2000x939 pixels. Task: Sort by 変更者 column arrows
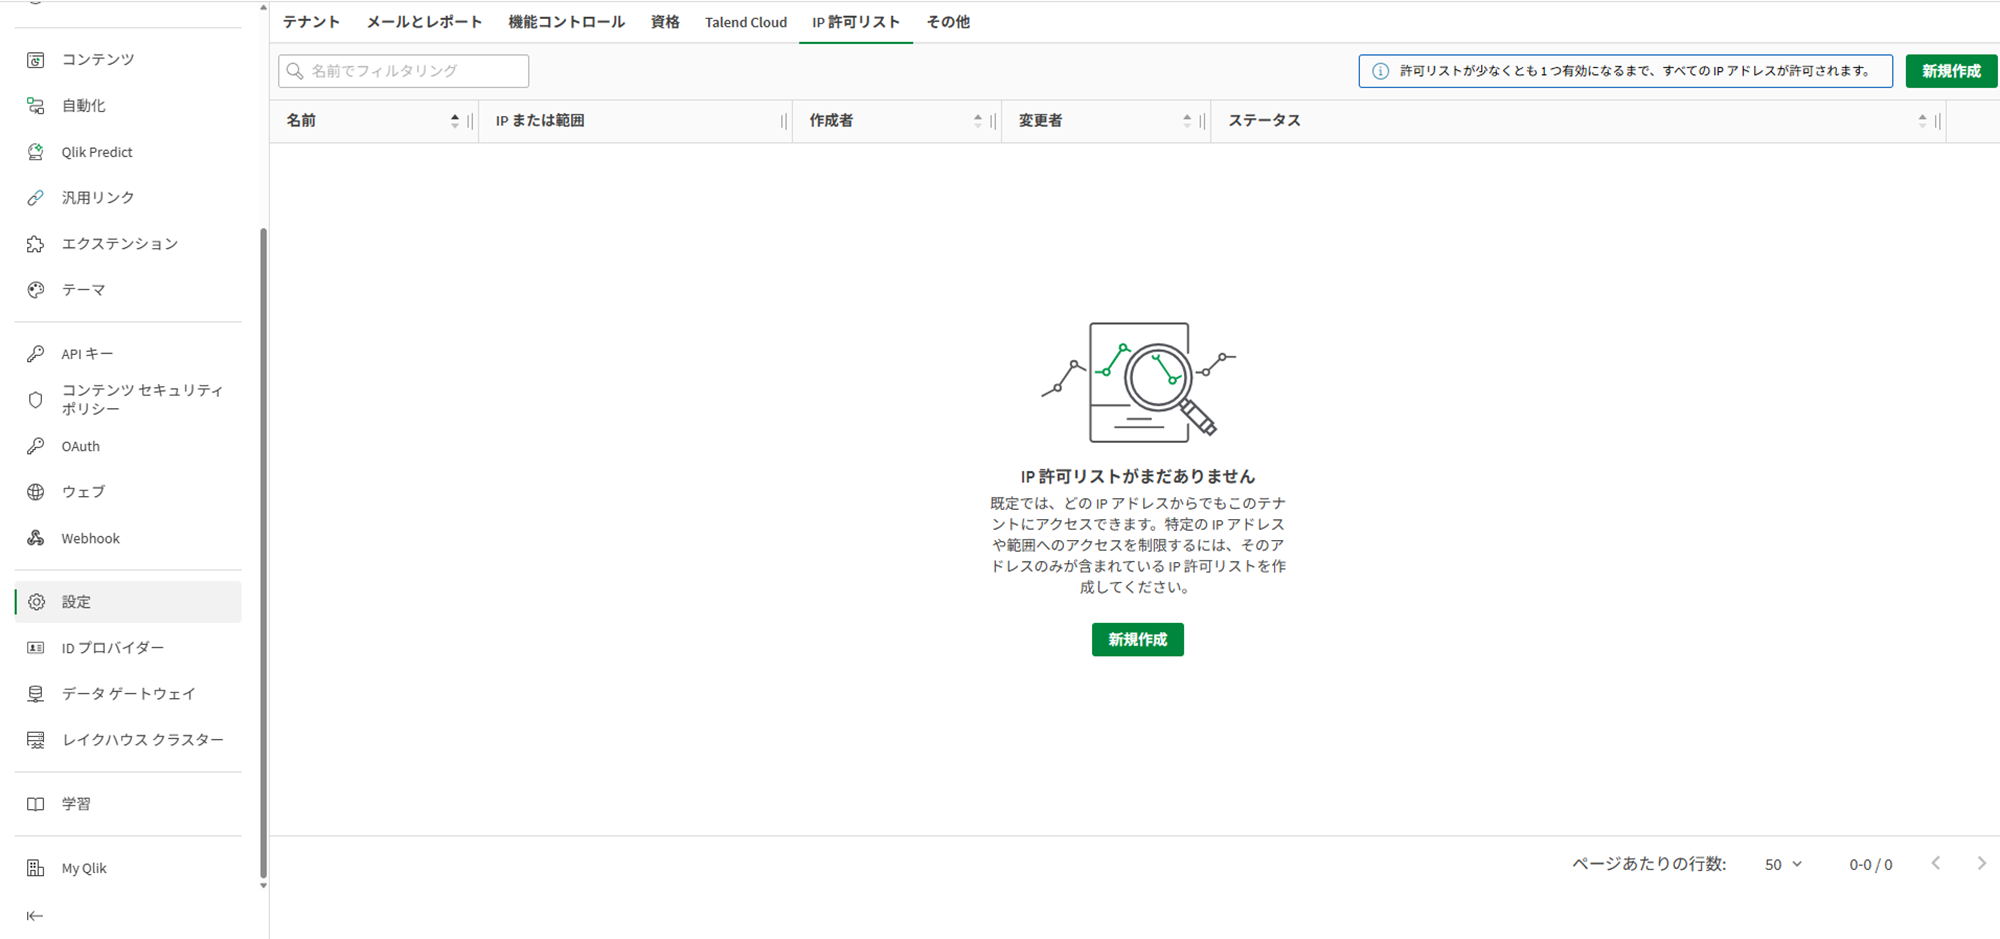(x=1186, y=121)
